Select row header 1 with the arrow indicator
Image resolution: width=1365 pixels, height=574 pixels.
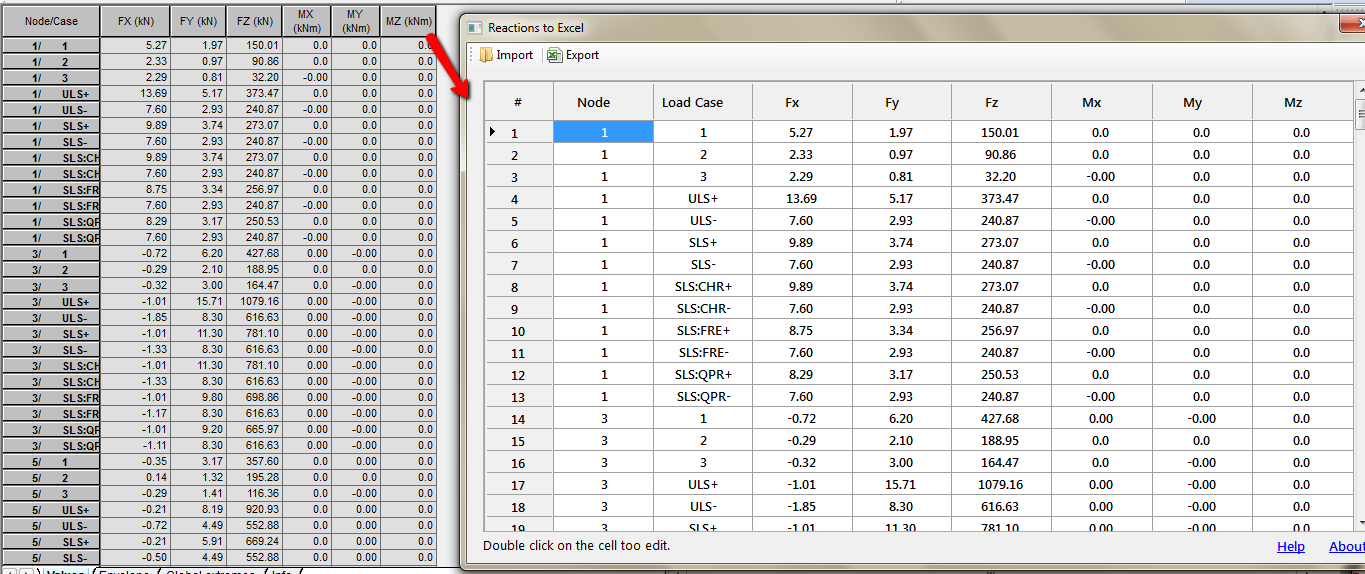pyautogui.click(x=518, y=132)
